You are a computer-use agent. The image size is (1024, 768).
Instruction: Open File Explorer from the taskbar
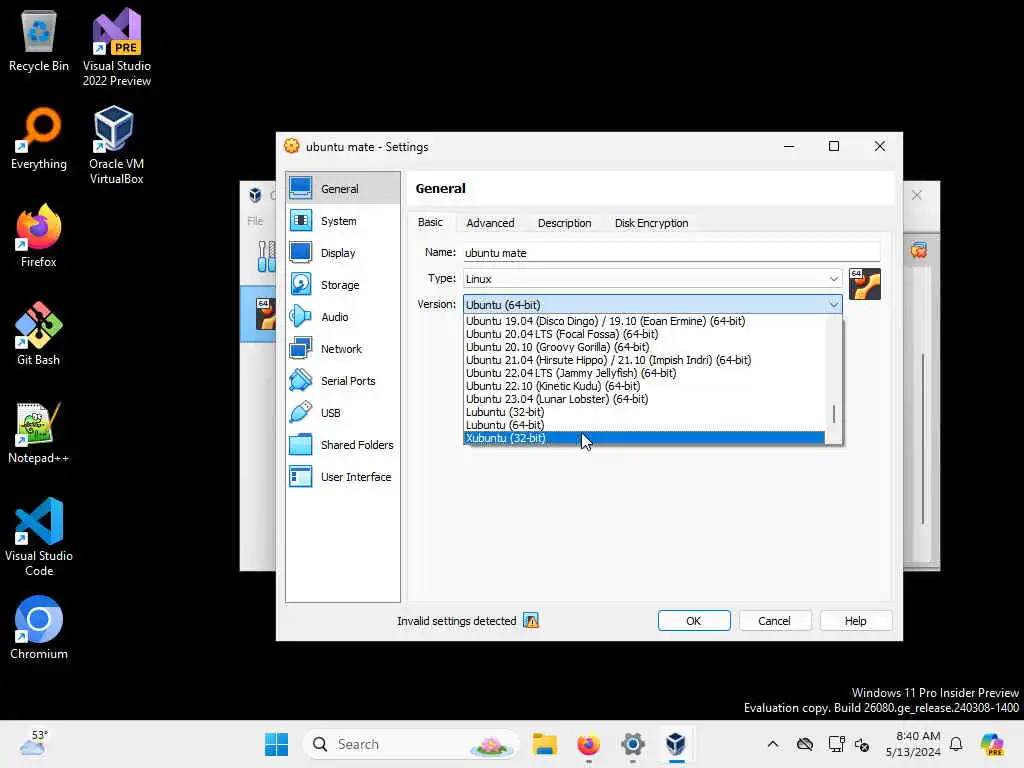(545, 744)
